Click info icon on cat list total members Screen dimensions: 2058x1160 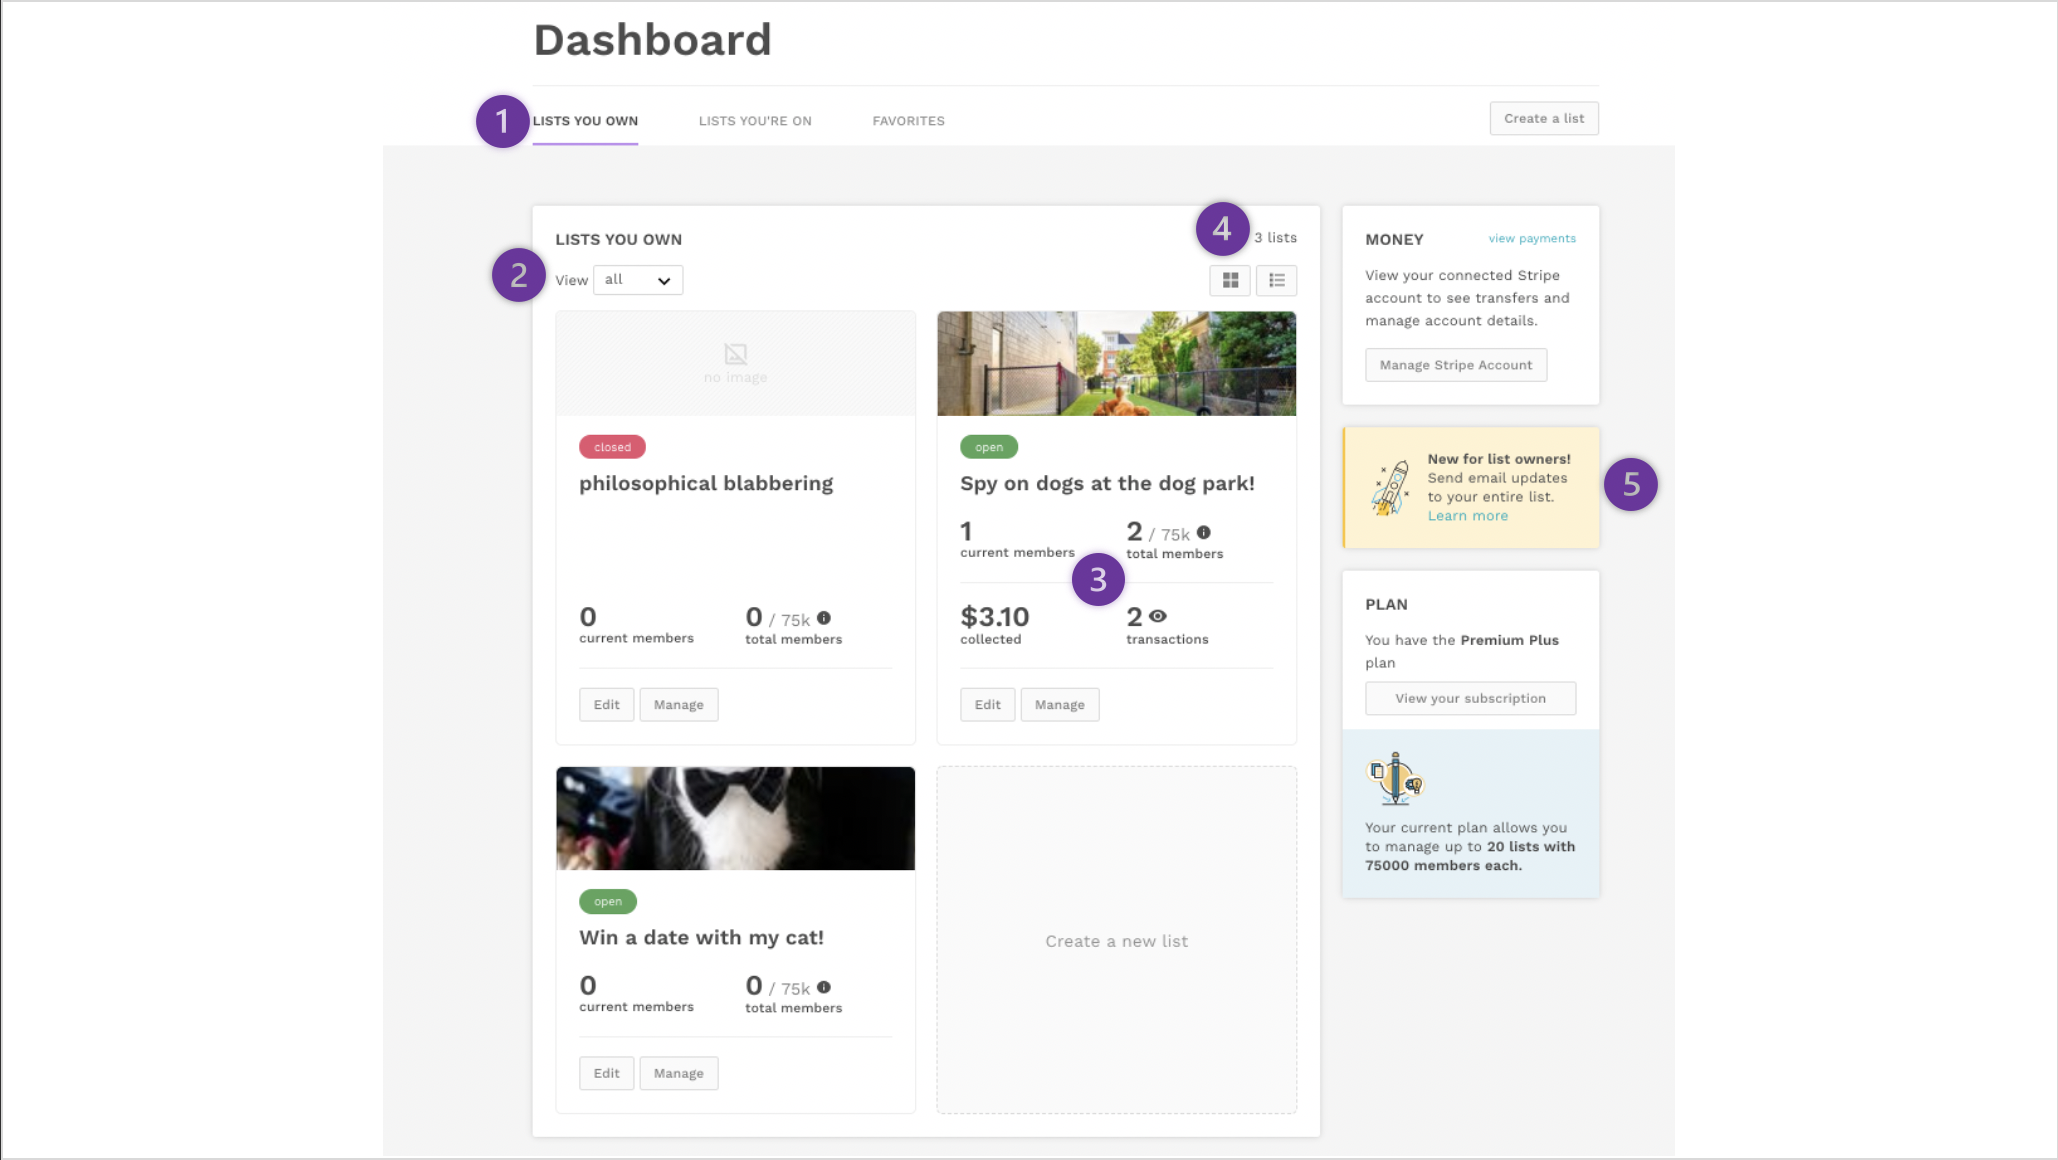[x=824, y=987]
